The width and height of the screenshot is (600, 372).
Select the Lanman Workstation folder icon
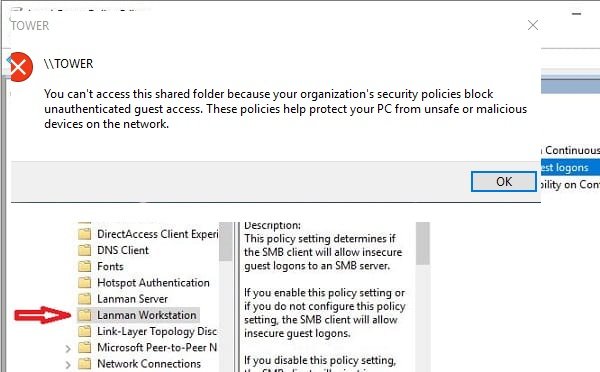[85, 315]
